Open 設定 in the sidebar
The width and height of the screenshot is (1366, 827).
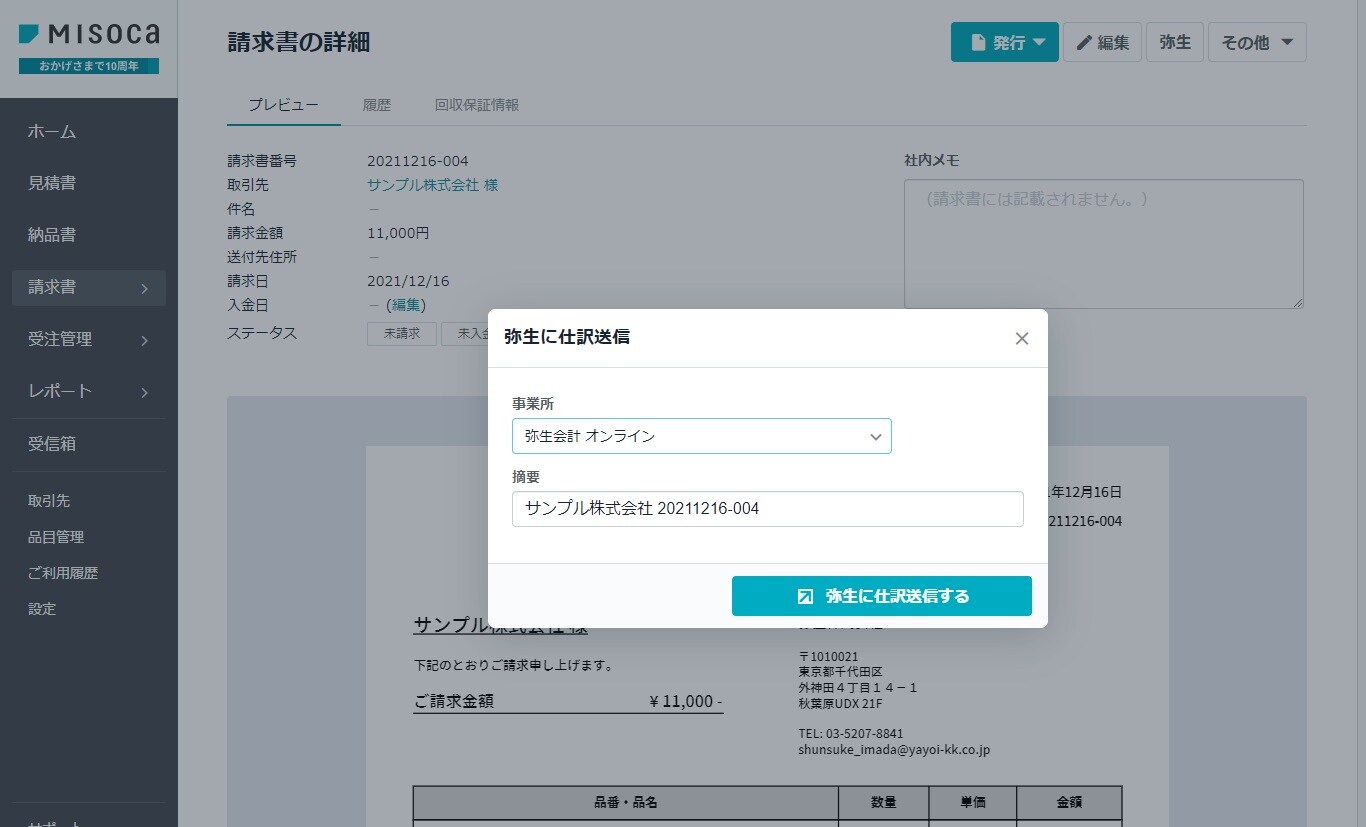click(42, 609)
